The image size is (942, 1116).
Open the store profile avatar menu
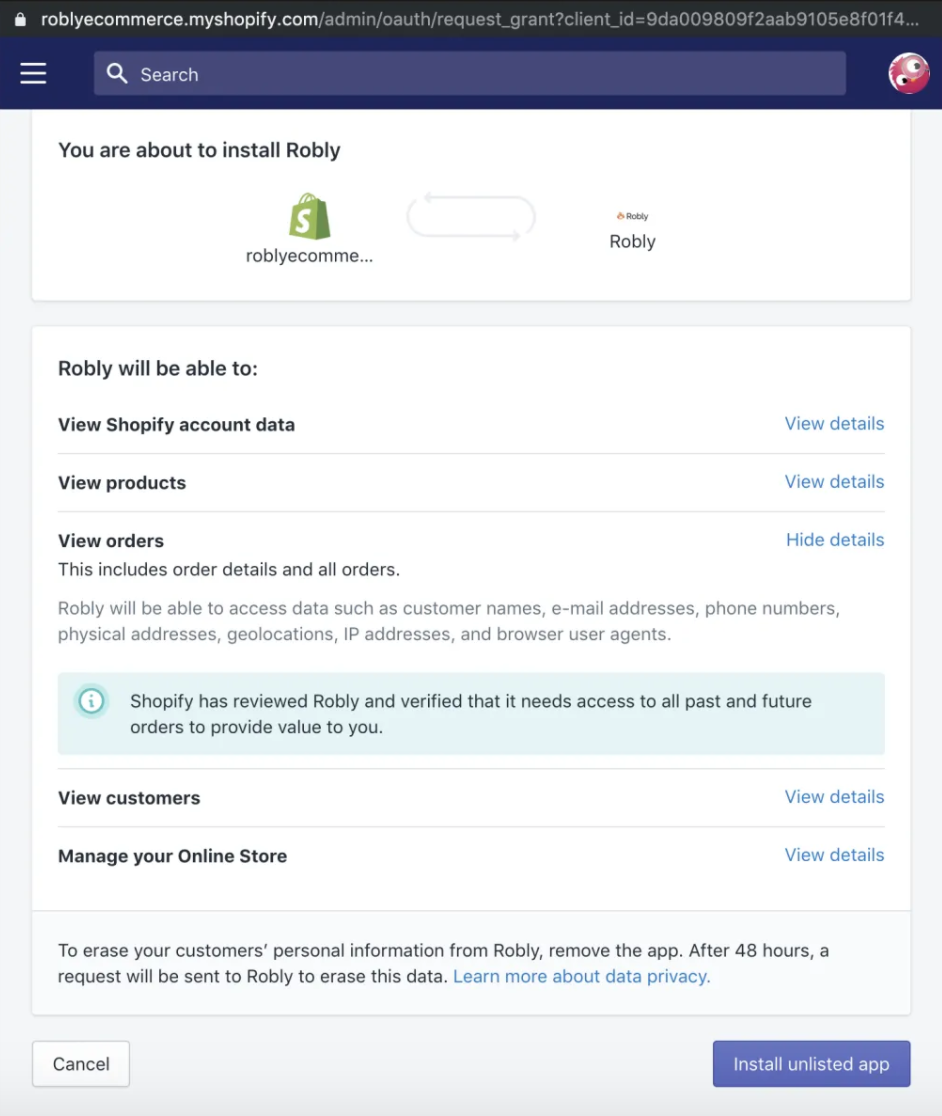pyautogui.click(x=907, y=72)
